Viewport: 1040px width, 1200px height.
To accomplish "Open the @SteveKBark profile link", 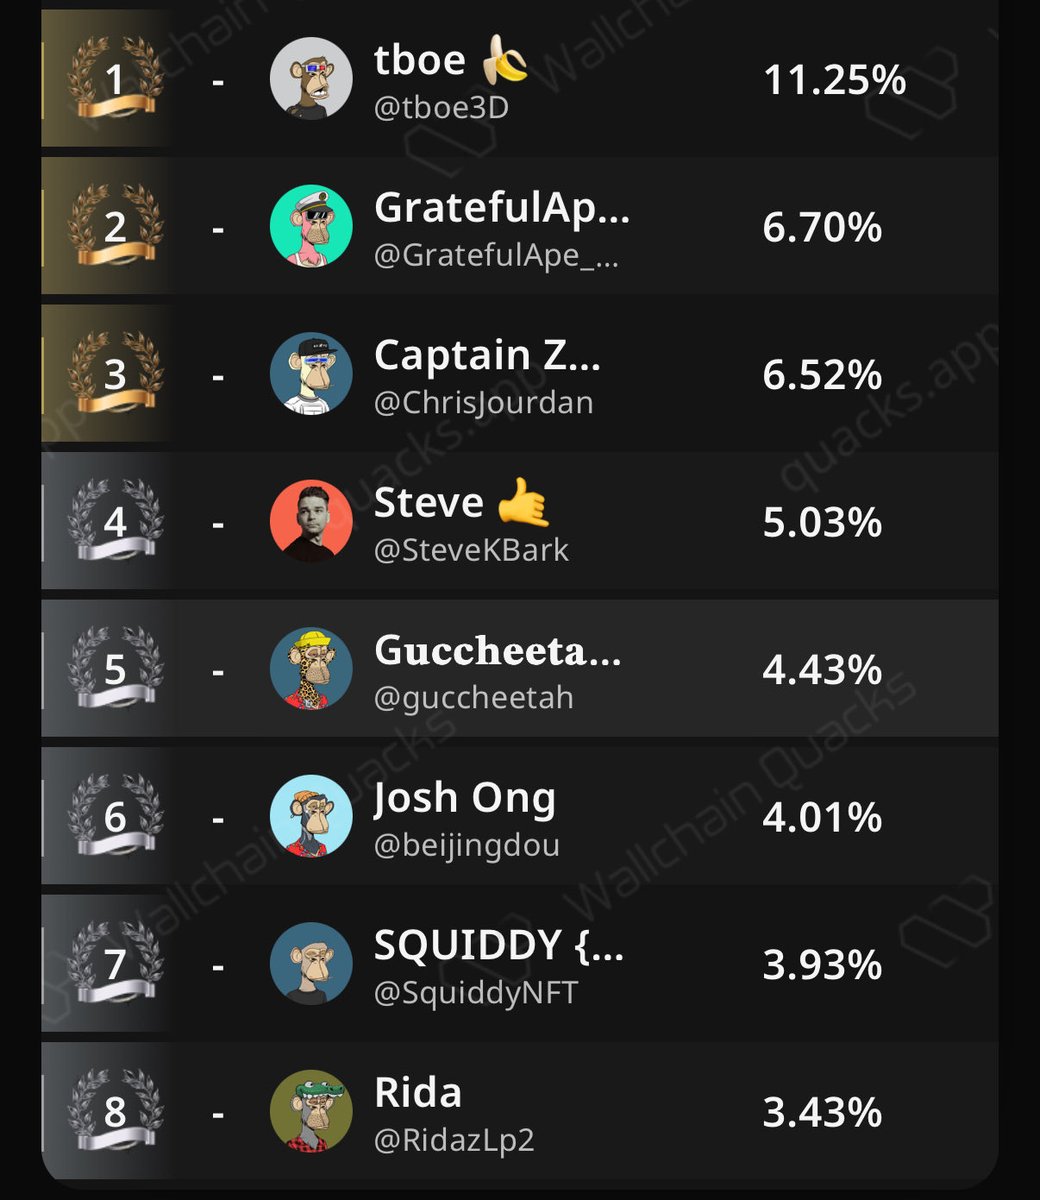I will tap(471, 549).
